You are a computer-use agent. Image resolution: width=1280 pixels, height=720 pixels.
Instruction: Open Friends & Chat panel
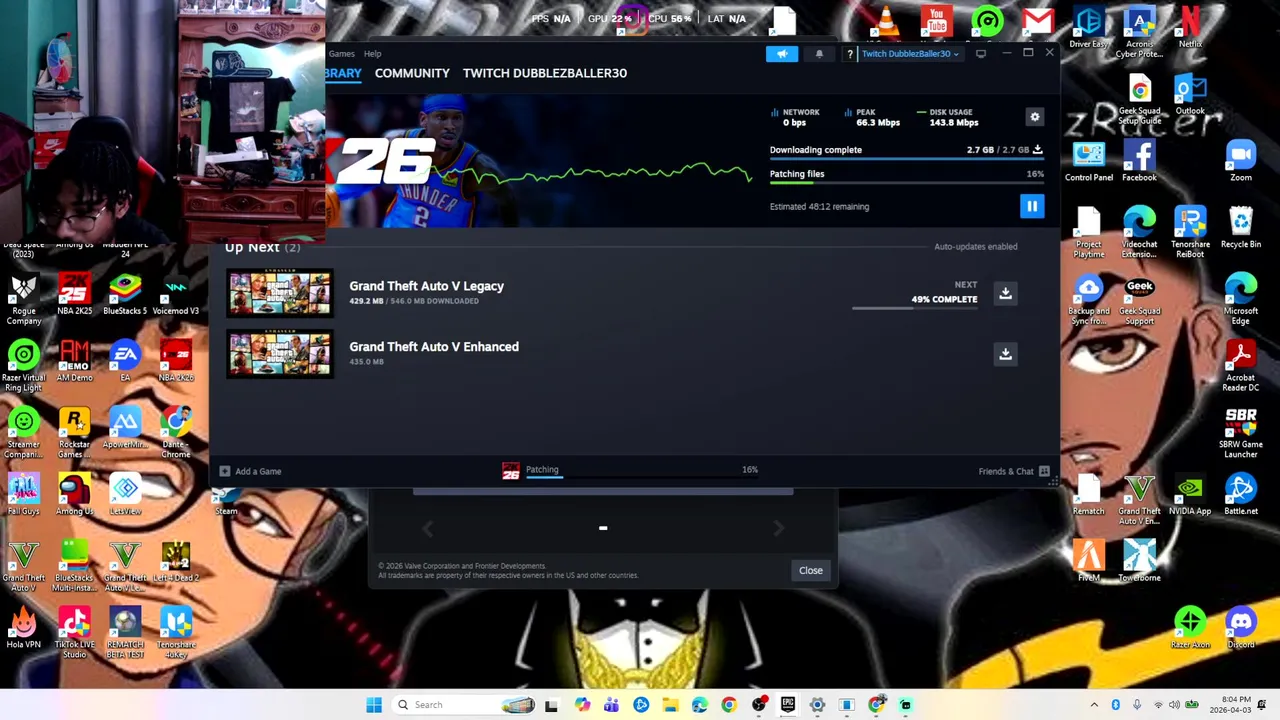click(1014, 471)
